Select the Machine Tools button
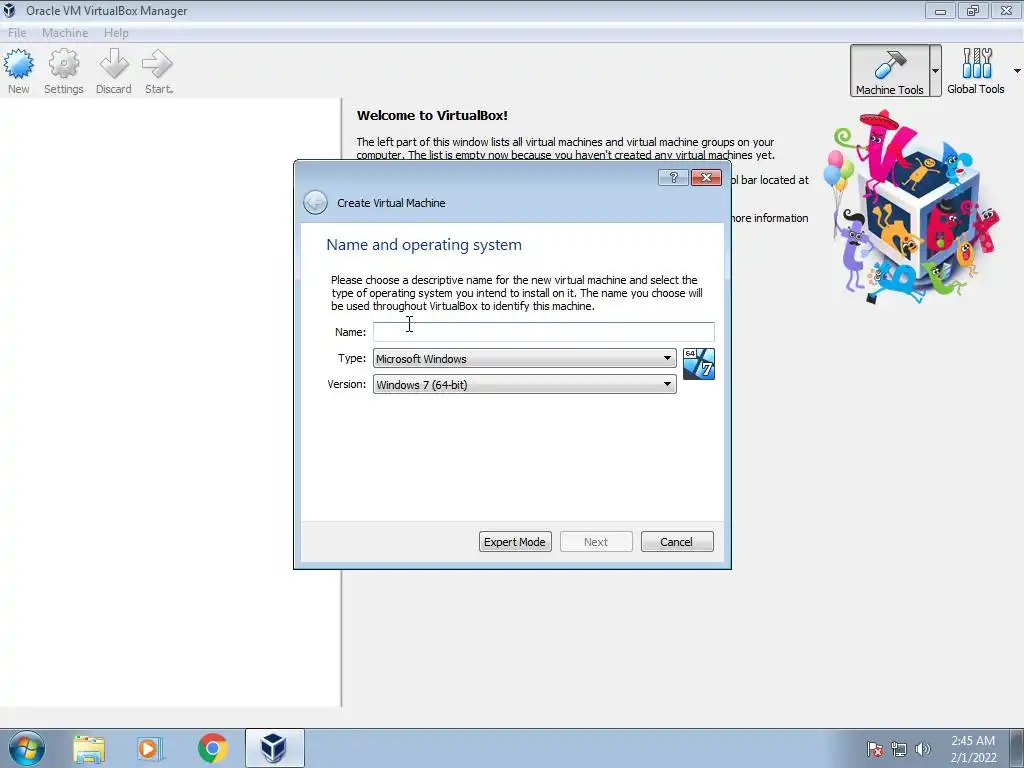1024x768 pixels. coord(889,71)
